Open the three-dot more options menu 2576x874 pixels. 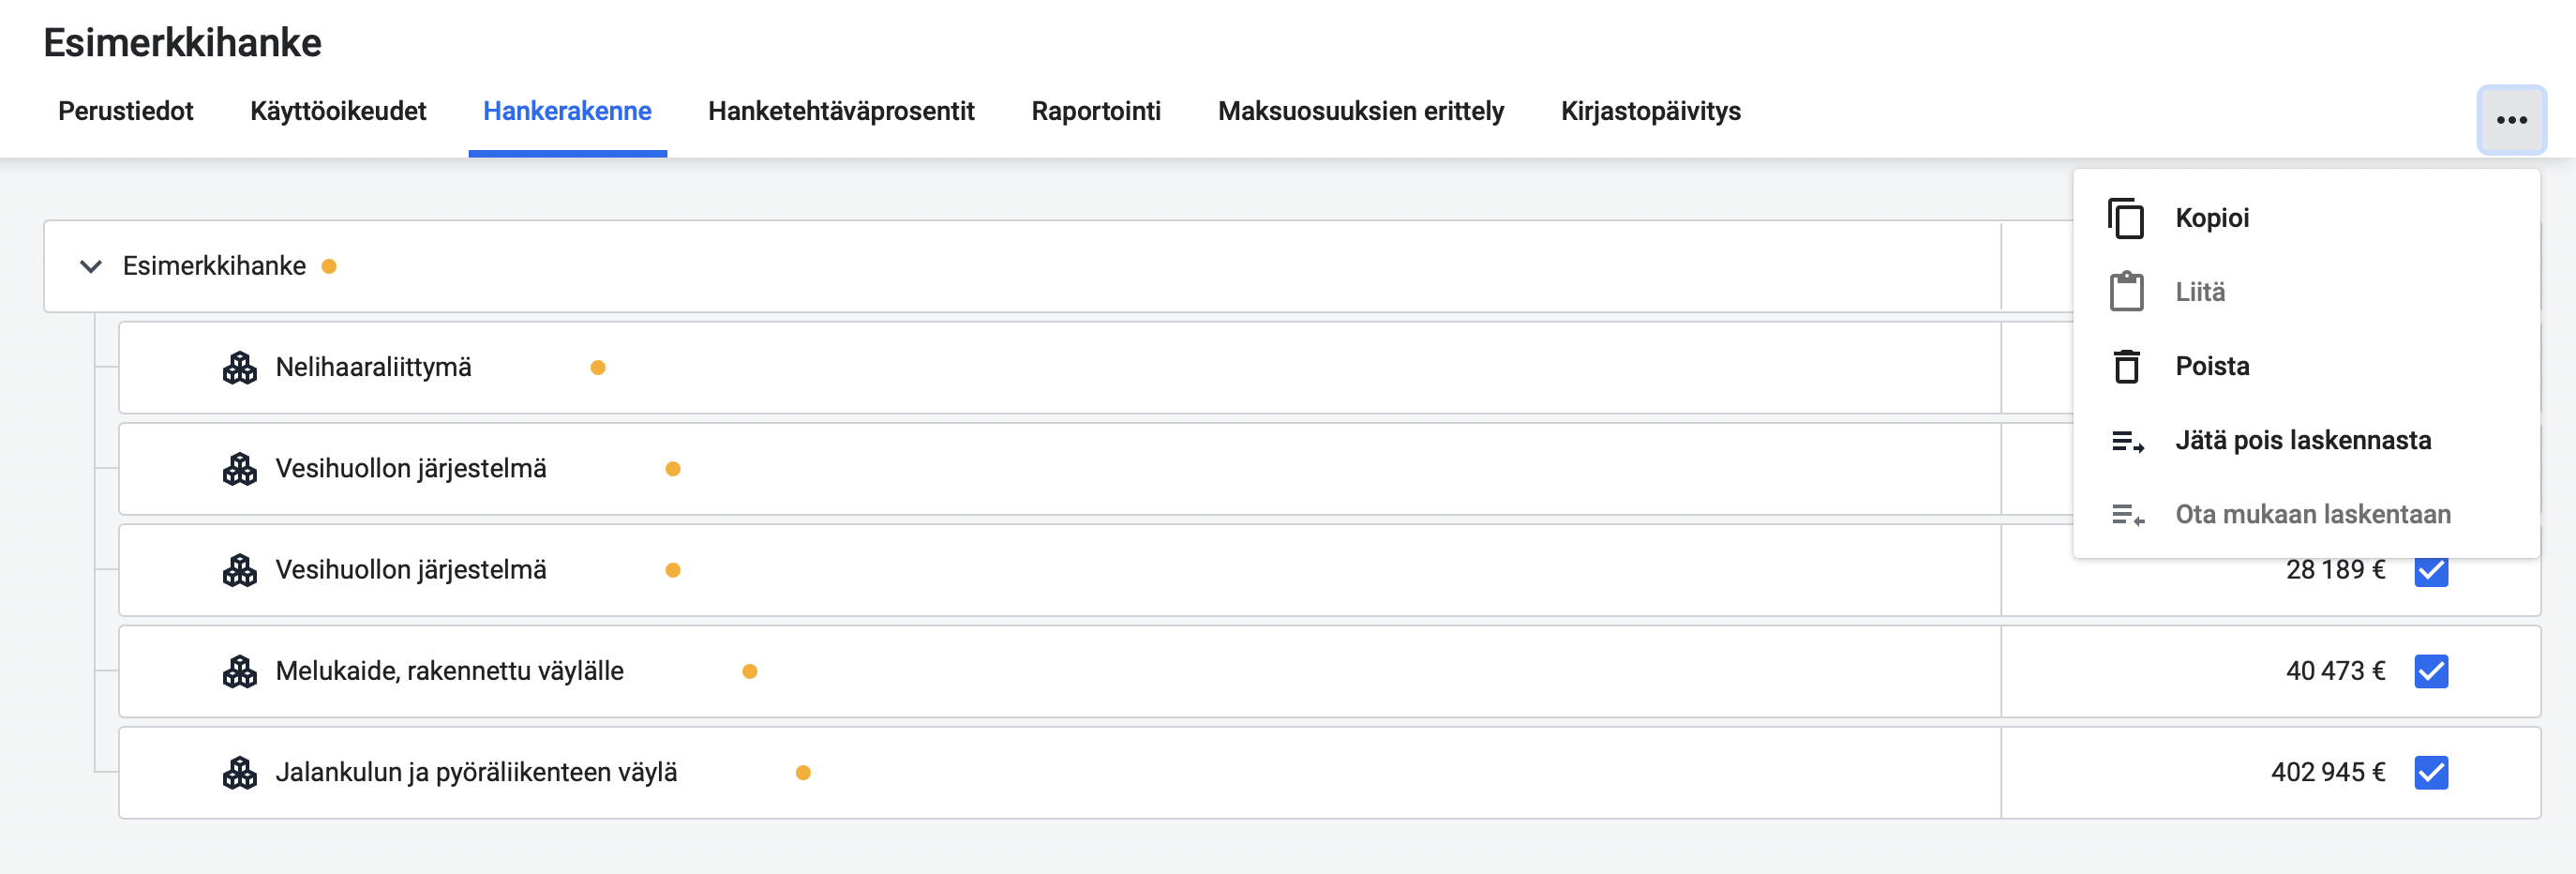2511,120
